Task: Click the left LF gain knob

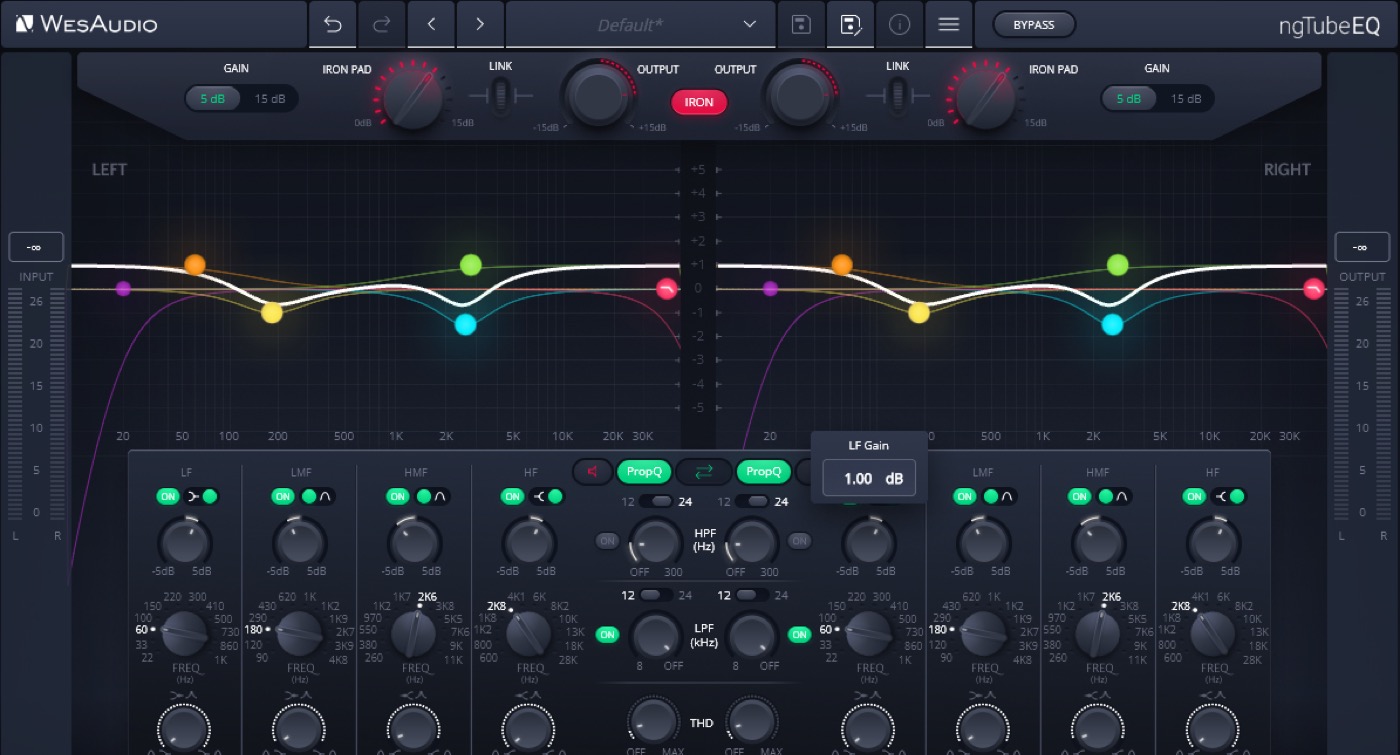Action: point(185,543)
